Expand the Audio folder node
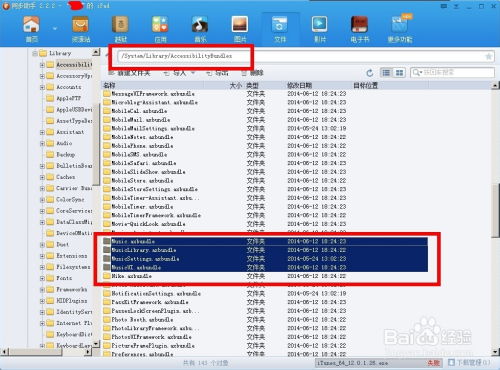The height and width of the screenshot is (370, 500). (x=42, y=144)
